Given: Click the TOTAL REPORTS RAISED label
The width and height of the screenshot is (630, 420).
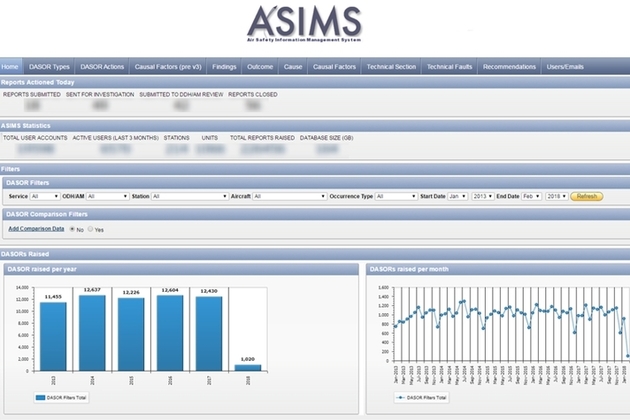Looking at the screenshot, I should (262, 138).
